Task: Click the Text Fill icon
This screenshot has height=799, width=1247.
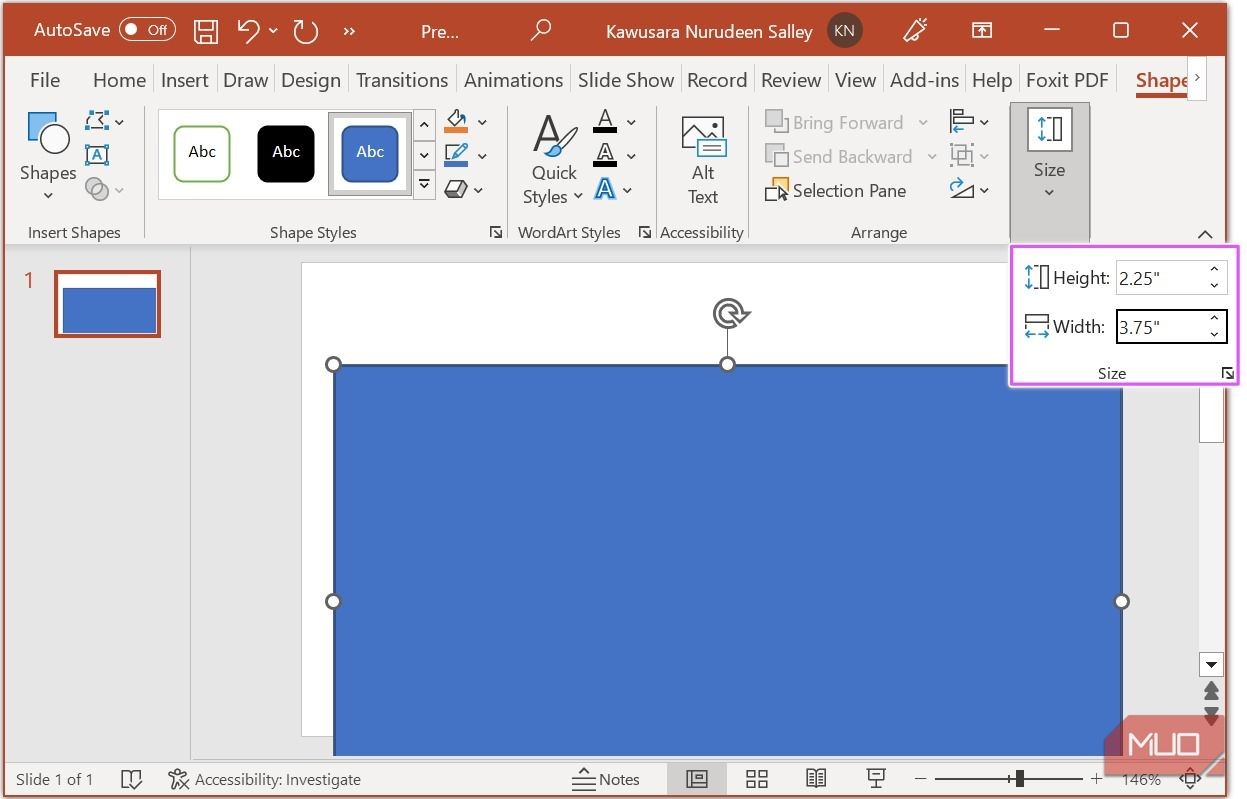Action: tap(605, 122)
